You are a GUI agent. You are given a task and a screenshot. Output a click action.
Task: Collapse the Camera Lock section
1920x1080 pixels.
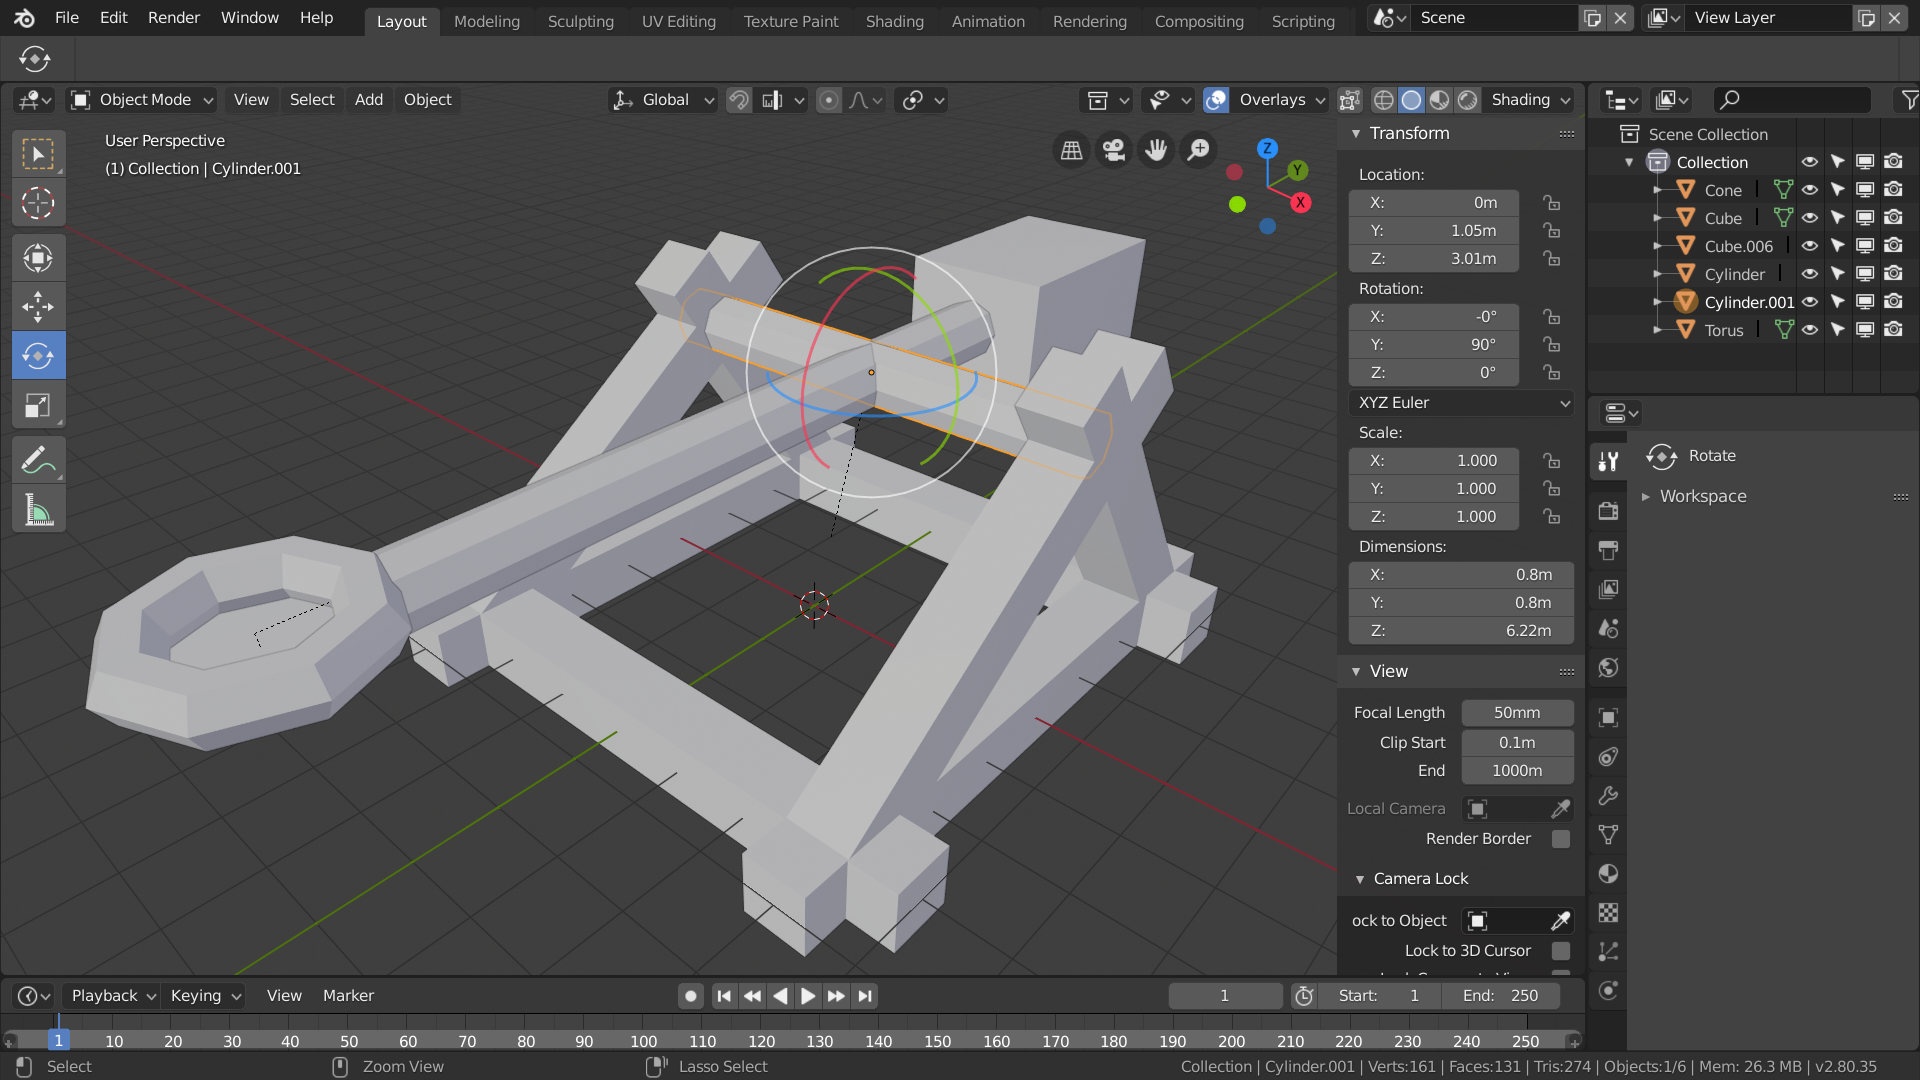tap(1360, 879)
